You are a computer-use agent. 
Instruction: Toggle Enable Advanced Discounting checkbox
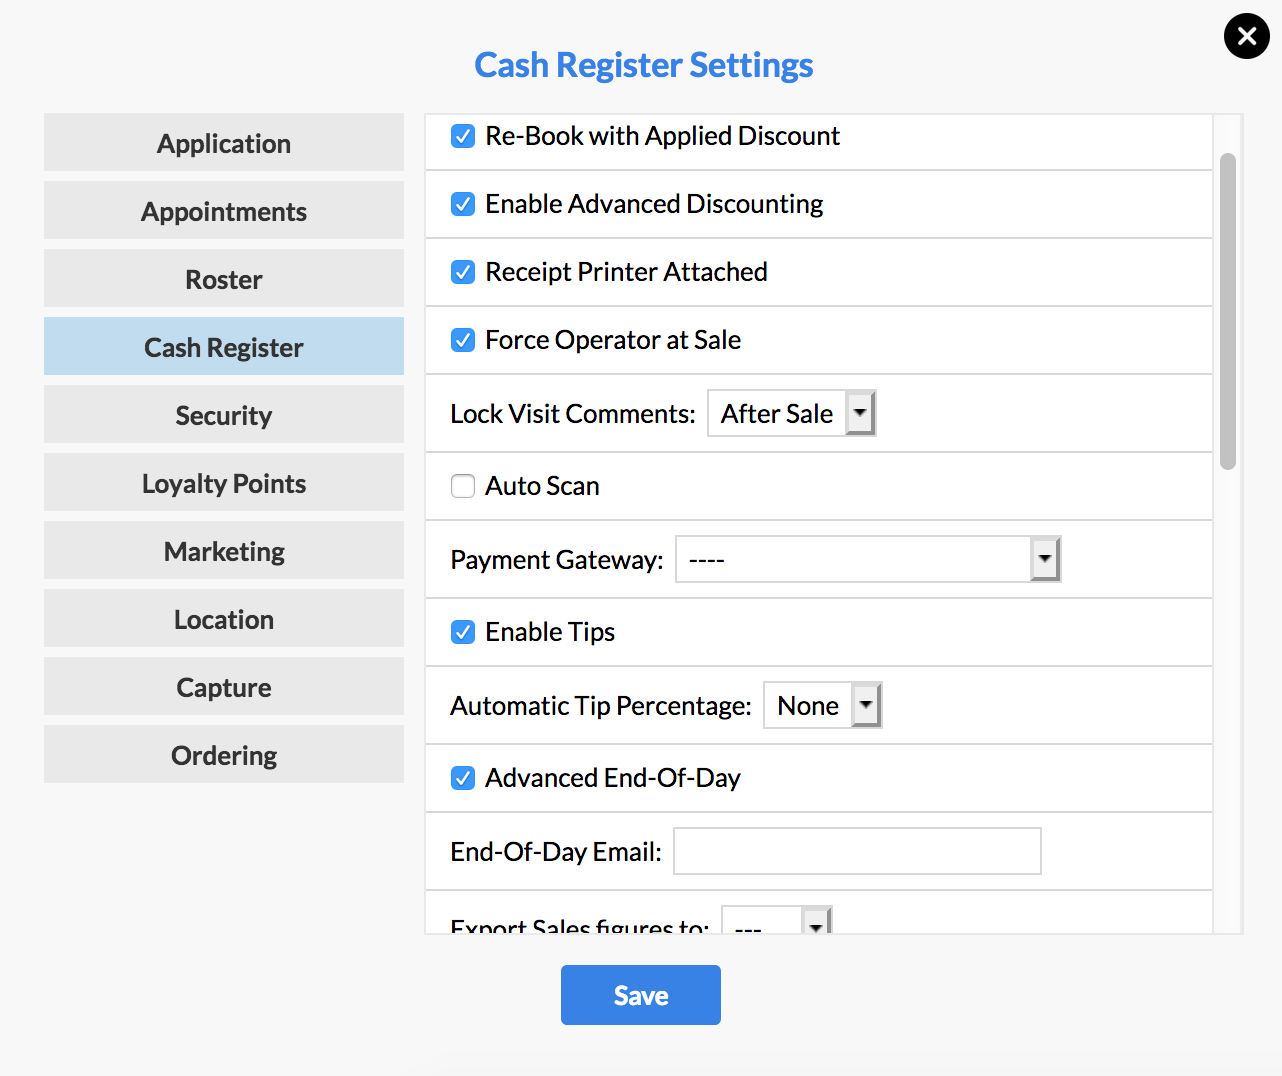463,204
